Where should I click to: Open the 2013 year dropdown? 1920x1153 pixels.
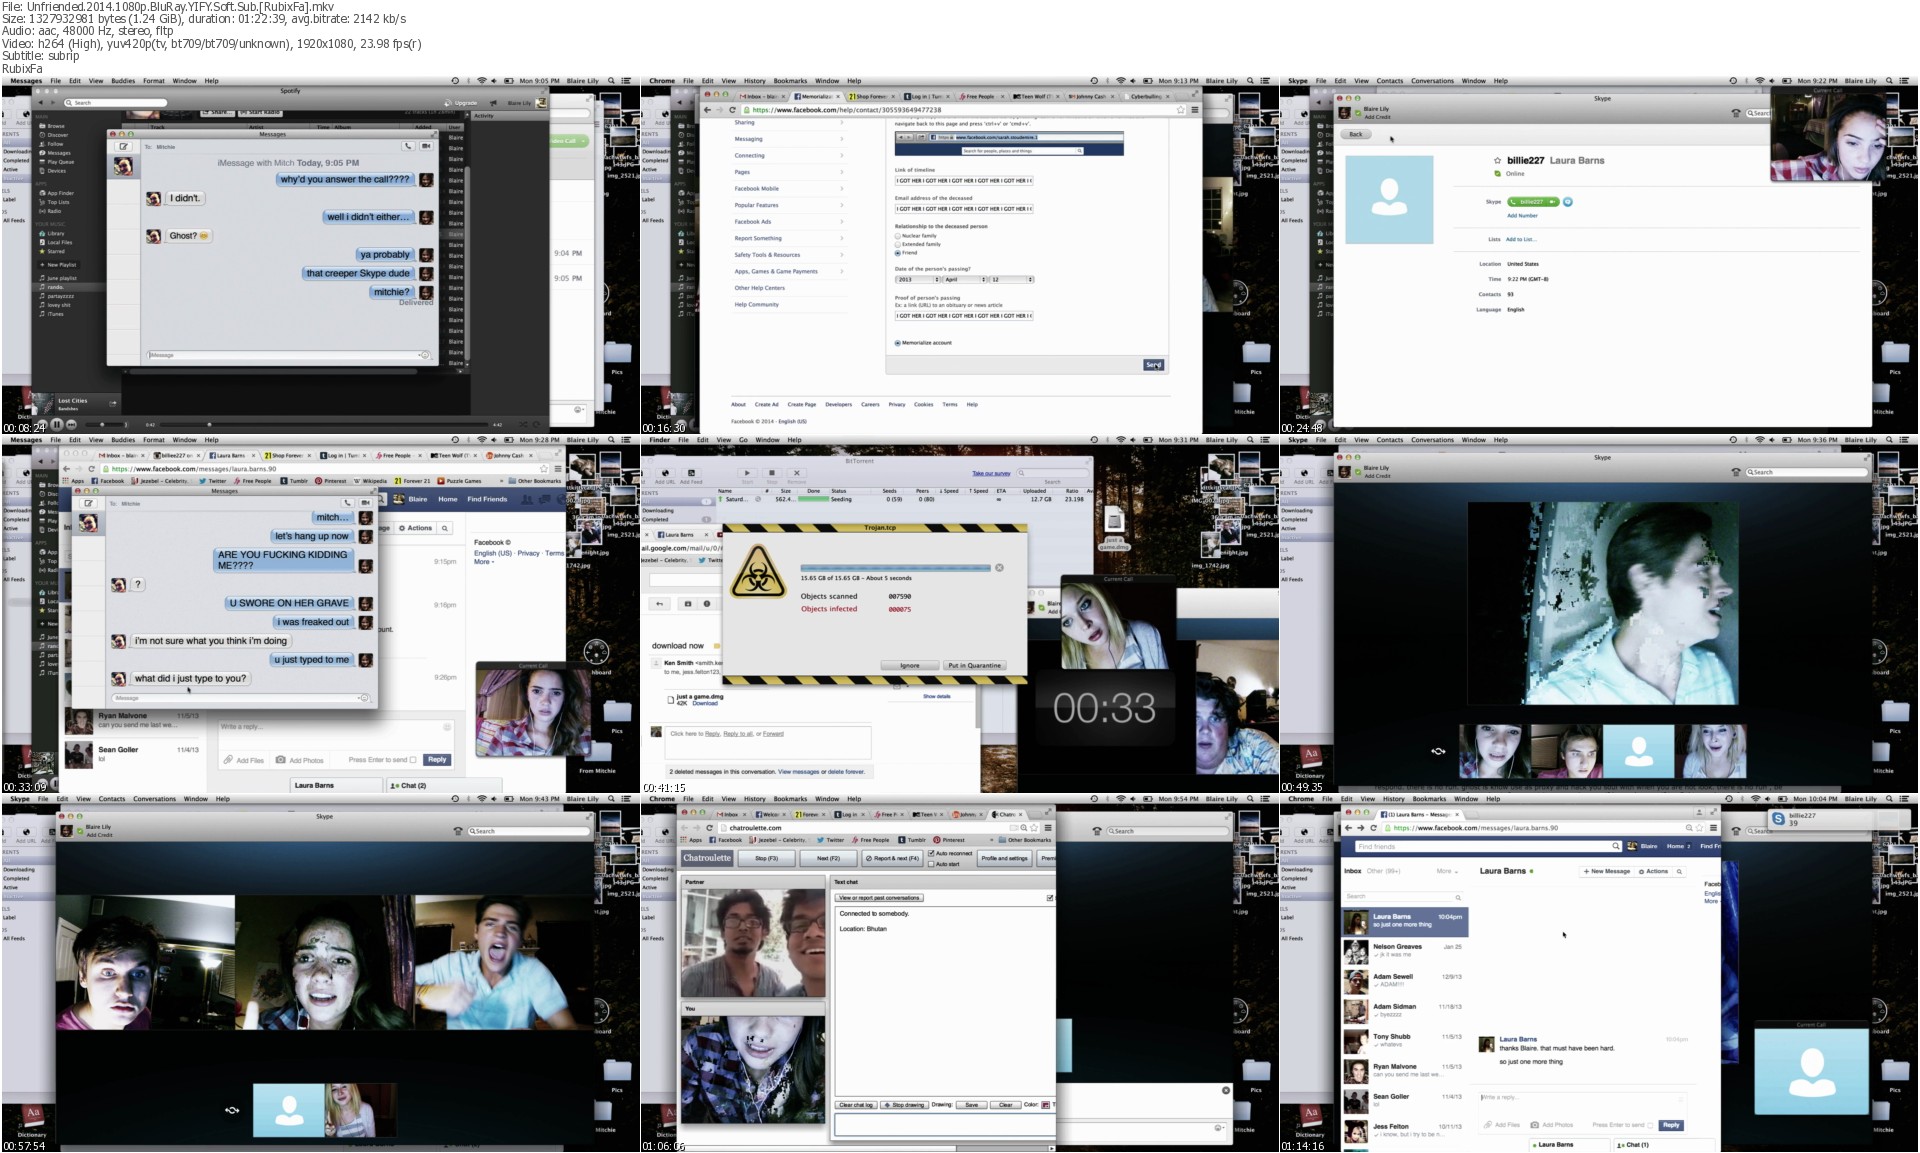pos(918,280)
